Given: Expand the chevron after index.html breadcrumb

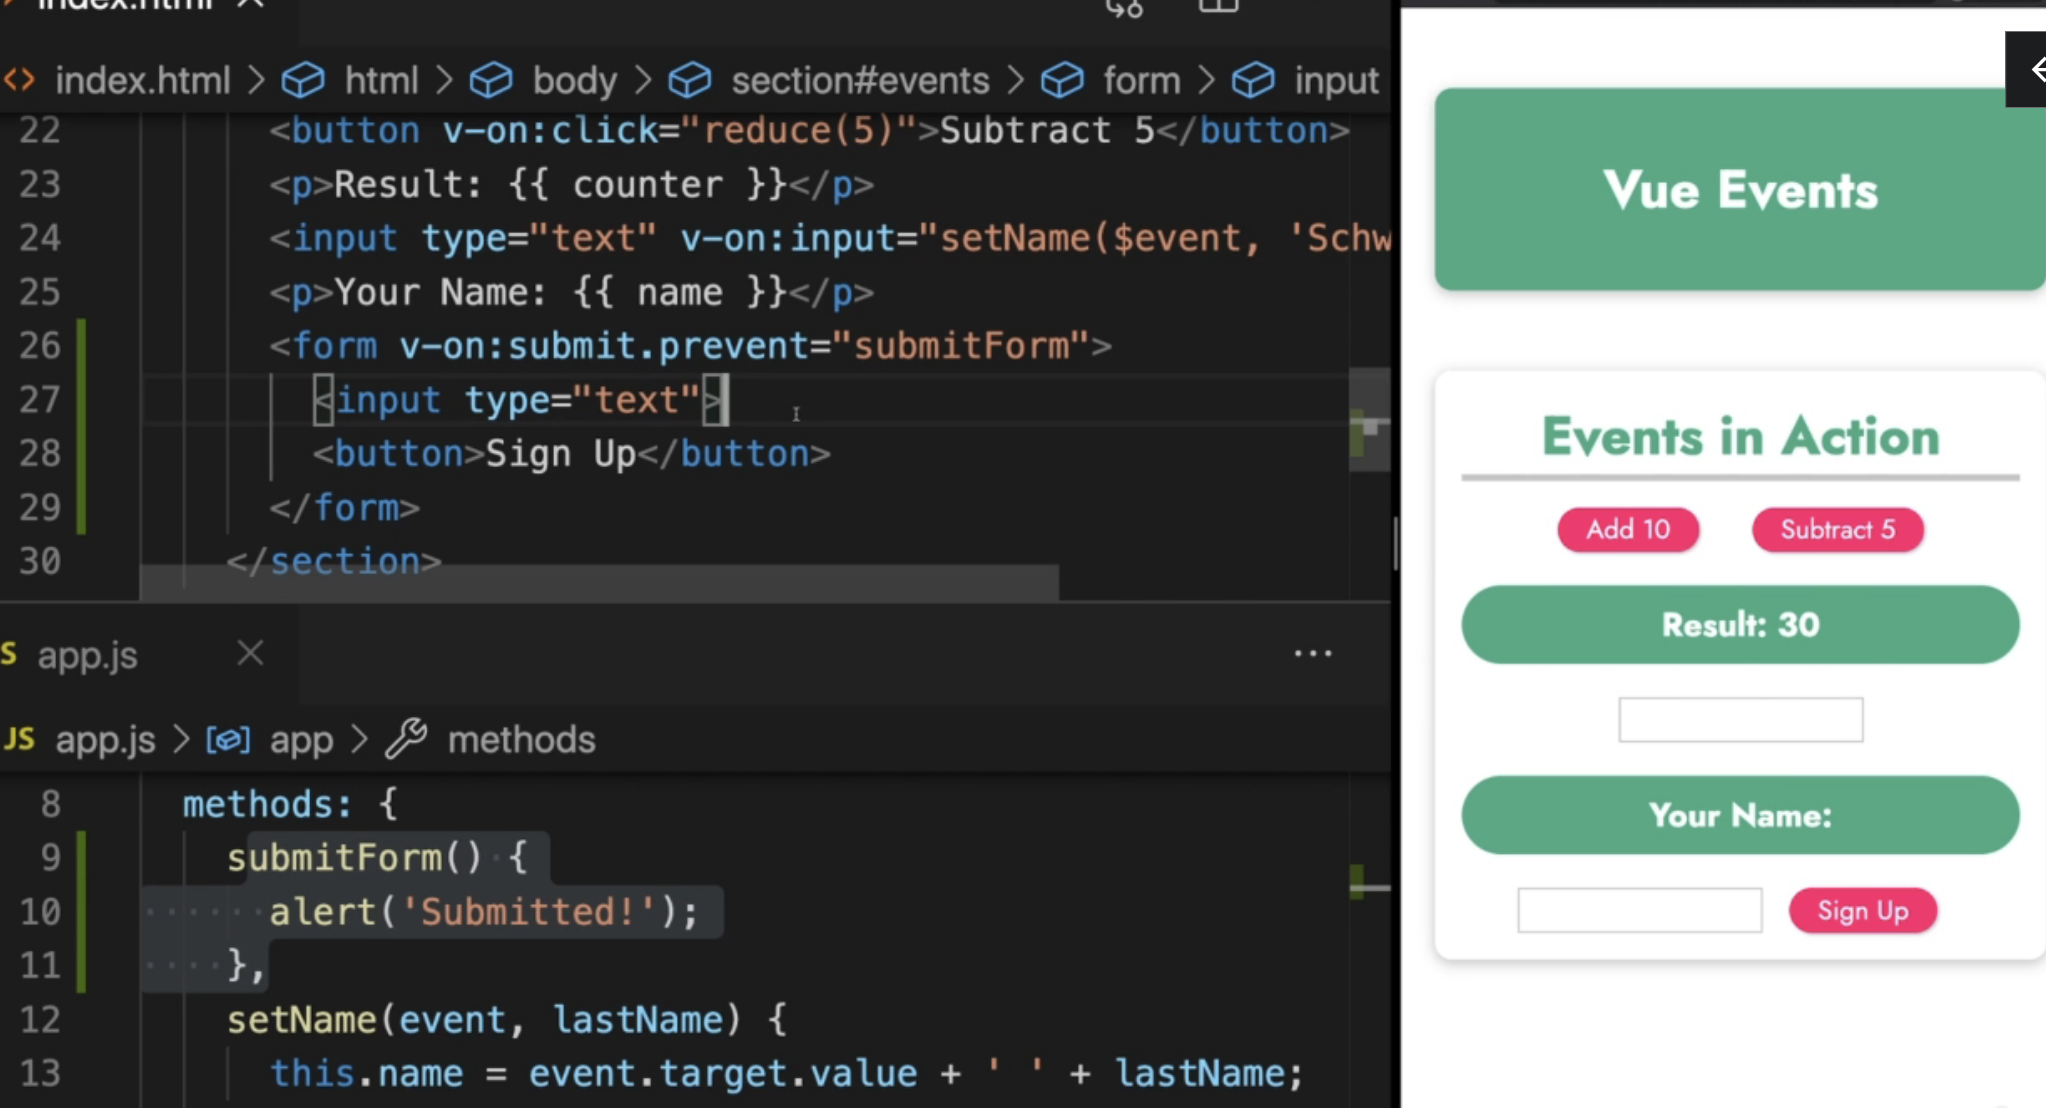Looking at the screenshot, I should (256, 80).
